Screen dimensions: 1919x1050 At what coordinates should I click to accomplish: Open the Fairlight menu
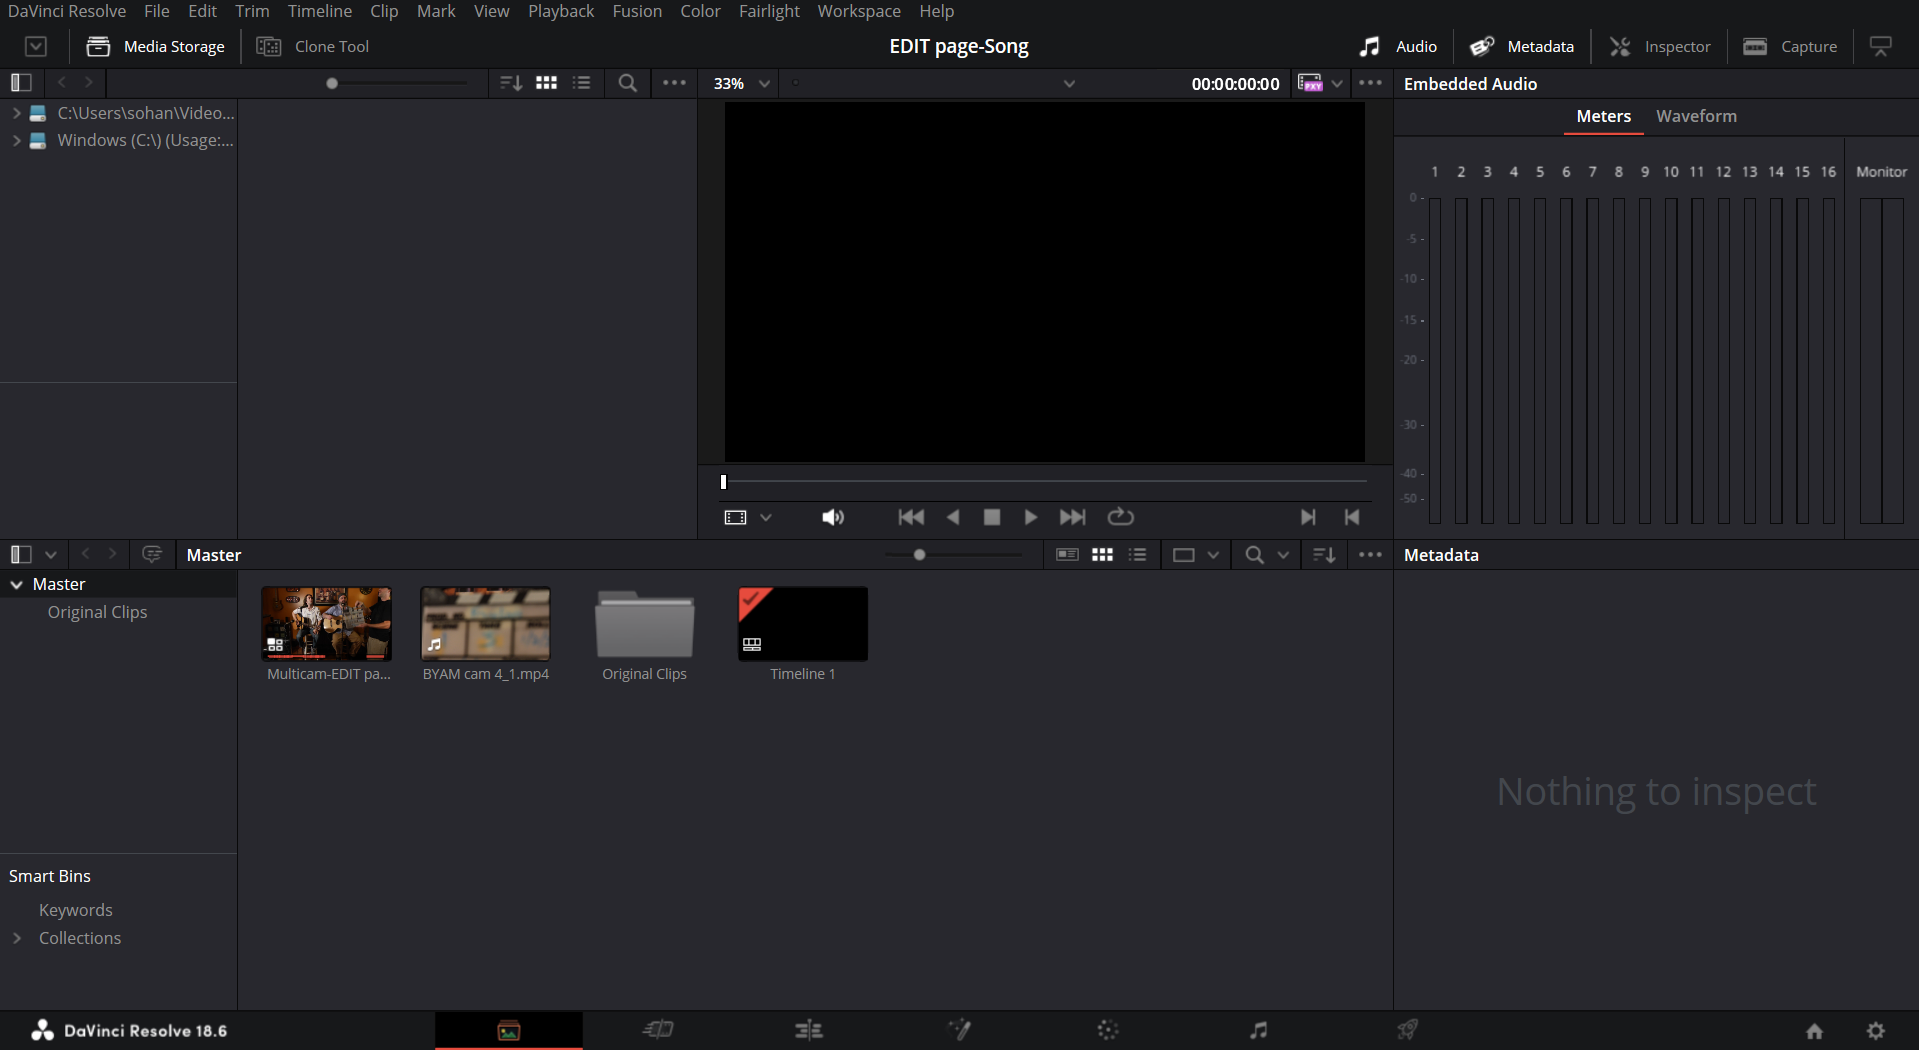click(x=769, y=11)
